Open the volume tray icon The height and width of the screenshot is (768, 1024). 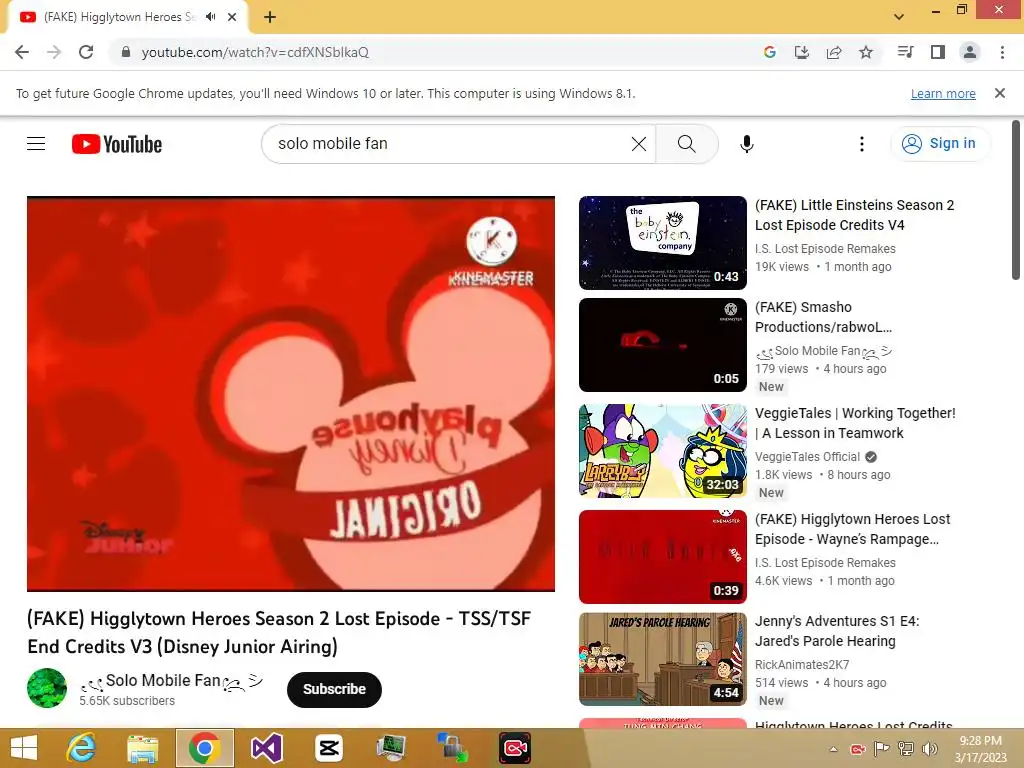tap(929, 749)
